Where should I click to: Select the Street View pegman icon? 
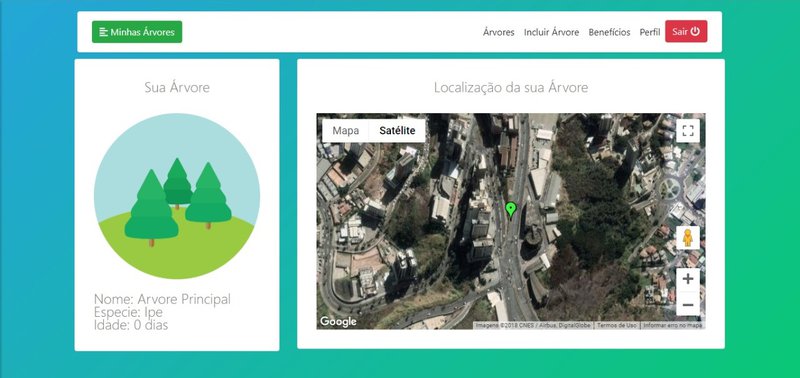tap(688, 238)
